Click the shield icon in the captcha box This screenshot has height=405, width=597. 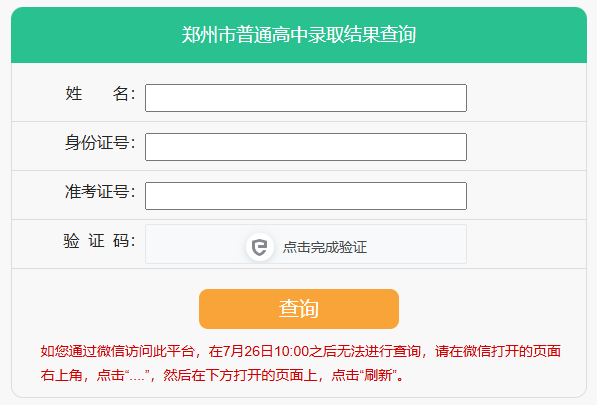pyautogui.click(x=260, y=247)
